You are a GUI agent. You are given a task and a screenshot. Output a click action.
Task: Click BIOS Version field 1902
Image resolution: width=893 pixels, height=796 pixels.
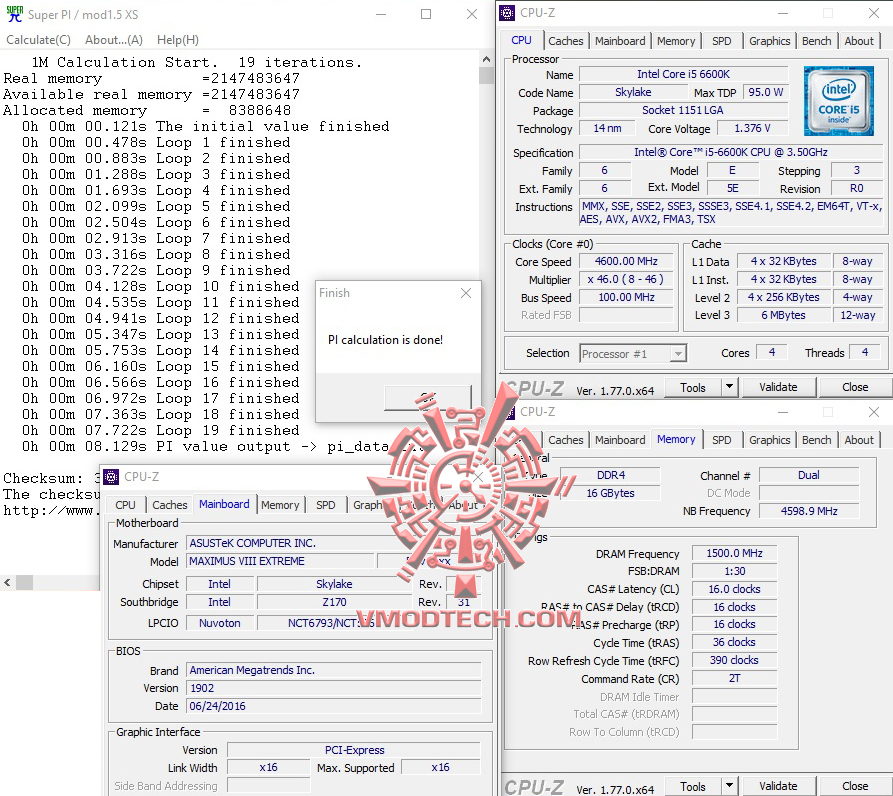pyautogui.click(x=334, y=688)
